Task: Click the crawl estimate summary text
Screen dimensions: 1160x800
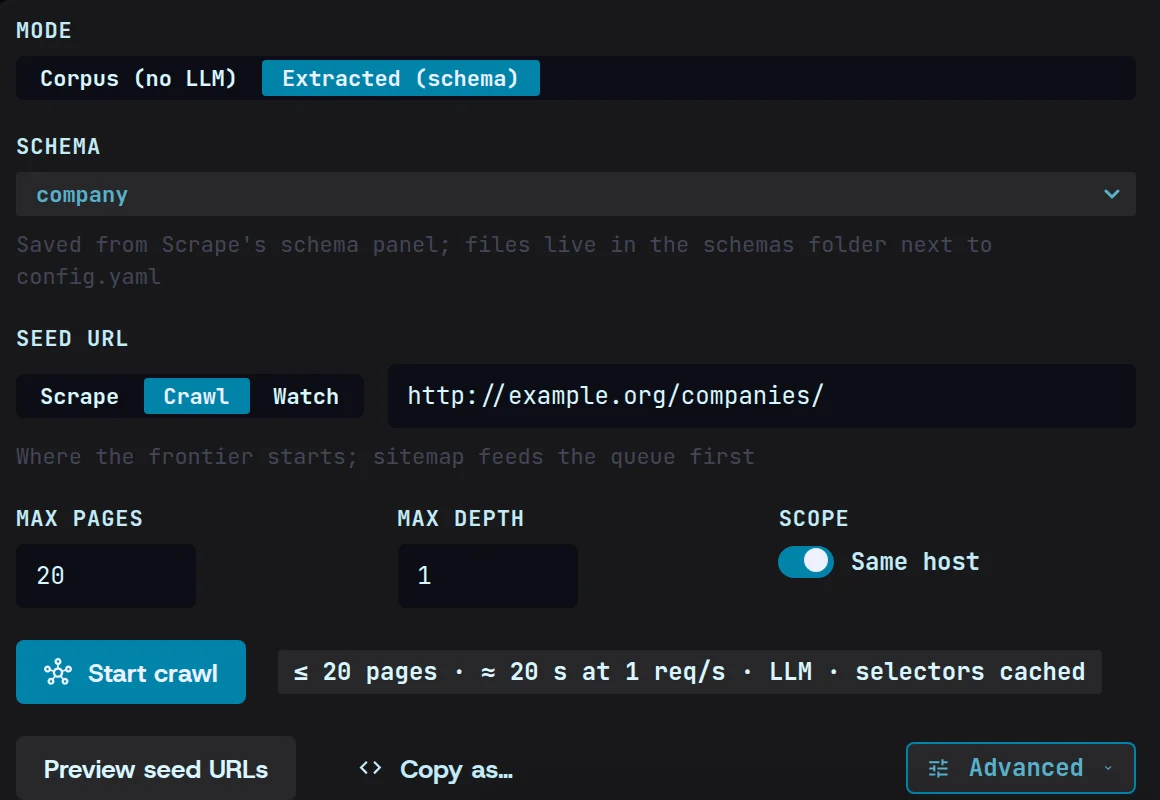Action: (x=689, y=672)
